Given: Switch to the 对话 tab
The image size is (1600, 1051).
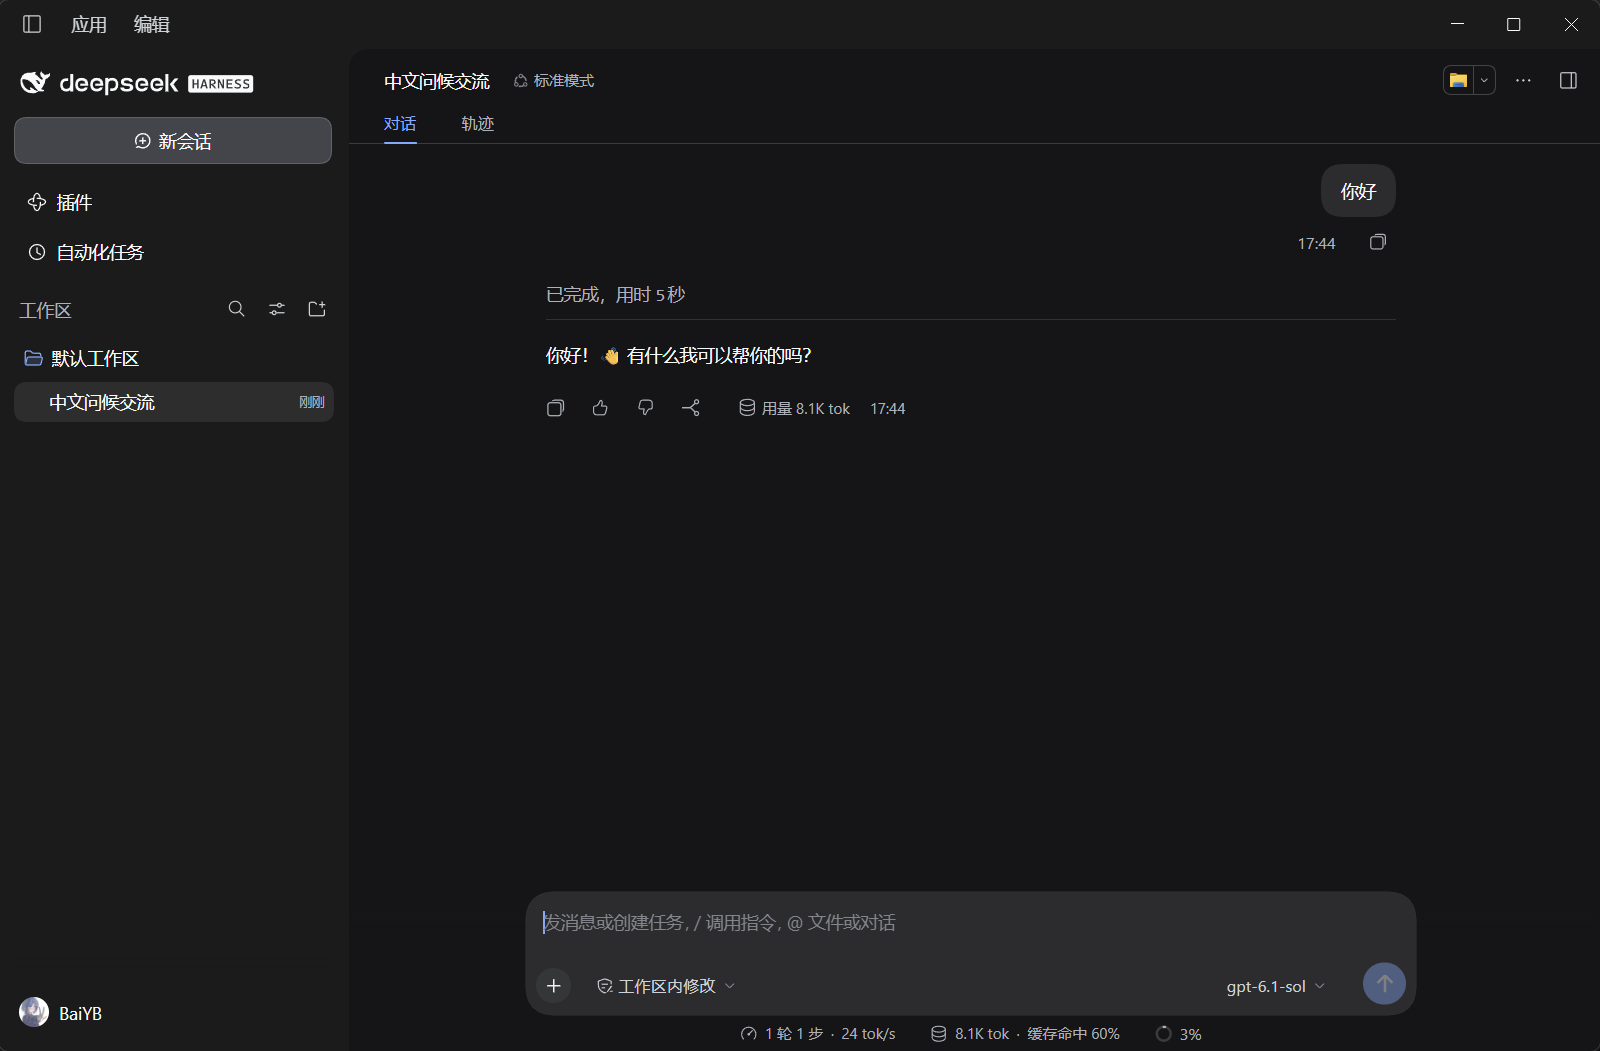Looking at the screenshot, I should tap(400, 124).
